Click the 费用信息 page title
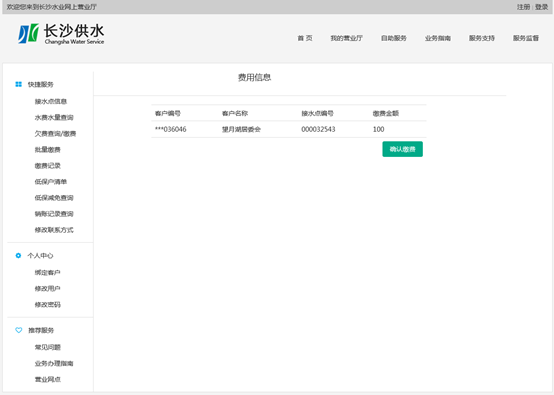 pyautogui.click(x=254, y=77)
